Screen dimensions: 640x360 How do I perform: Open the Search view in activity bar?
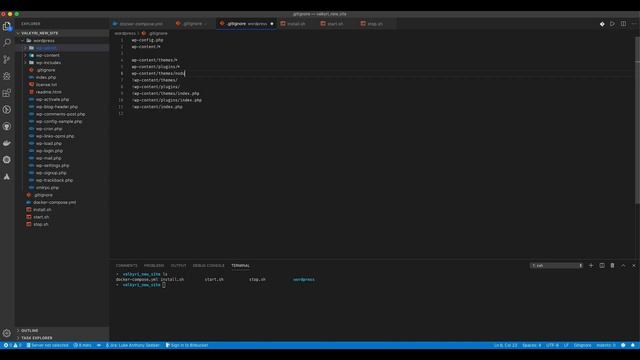pyautogui.click(x=7, y=42)
